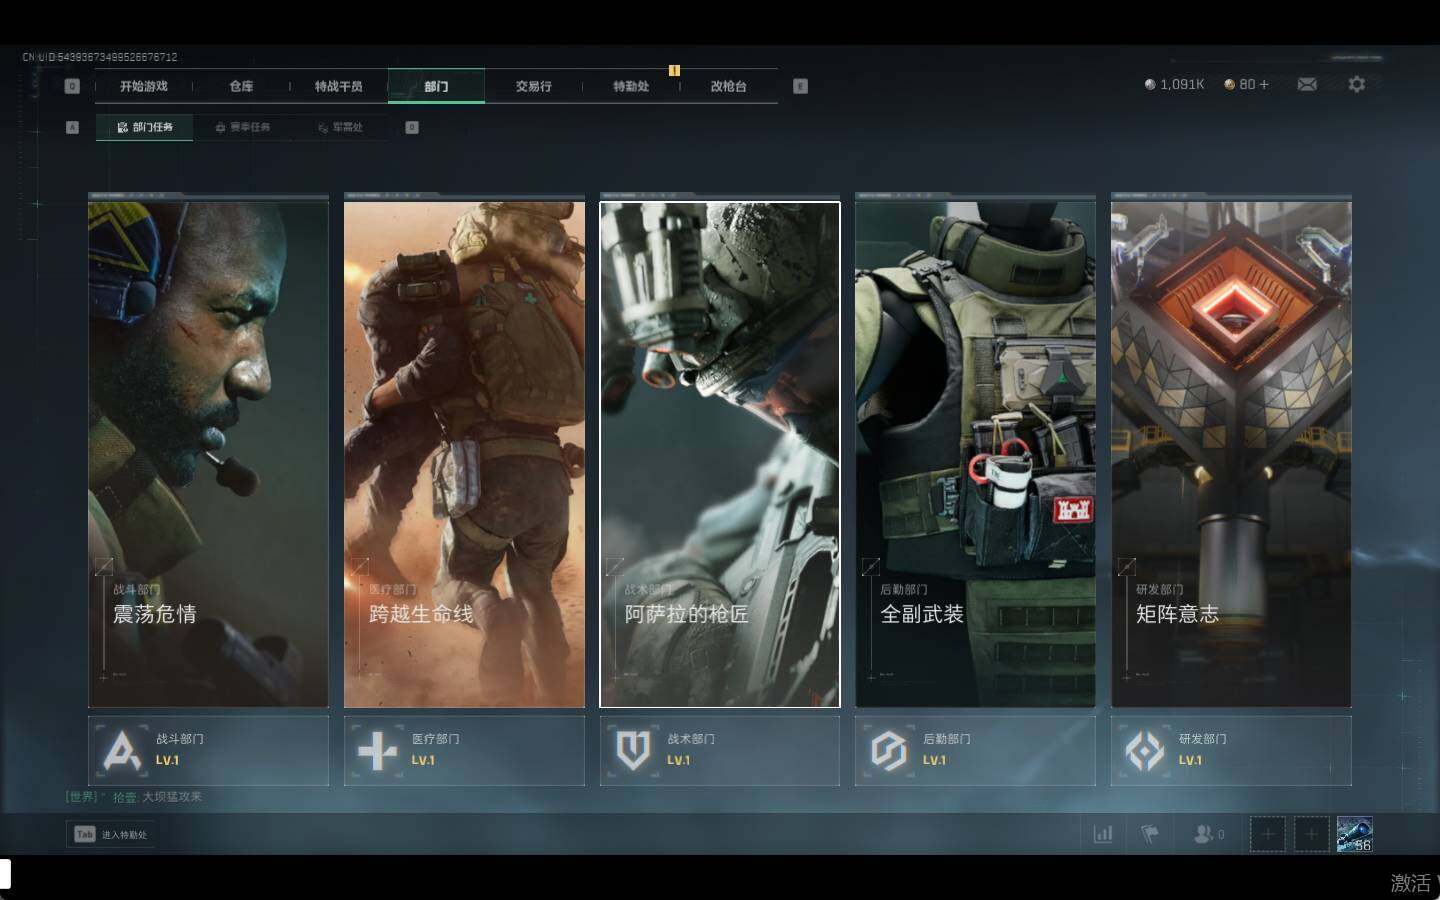Select the 阿萨拉的枪匠 tactical department card
This screenshot has width=1440, height=900.
tap(720, 454)
